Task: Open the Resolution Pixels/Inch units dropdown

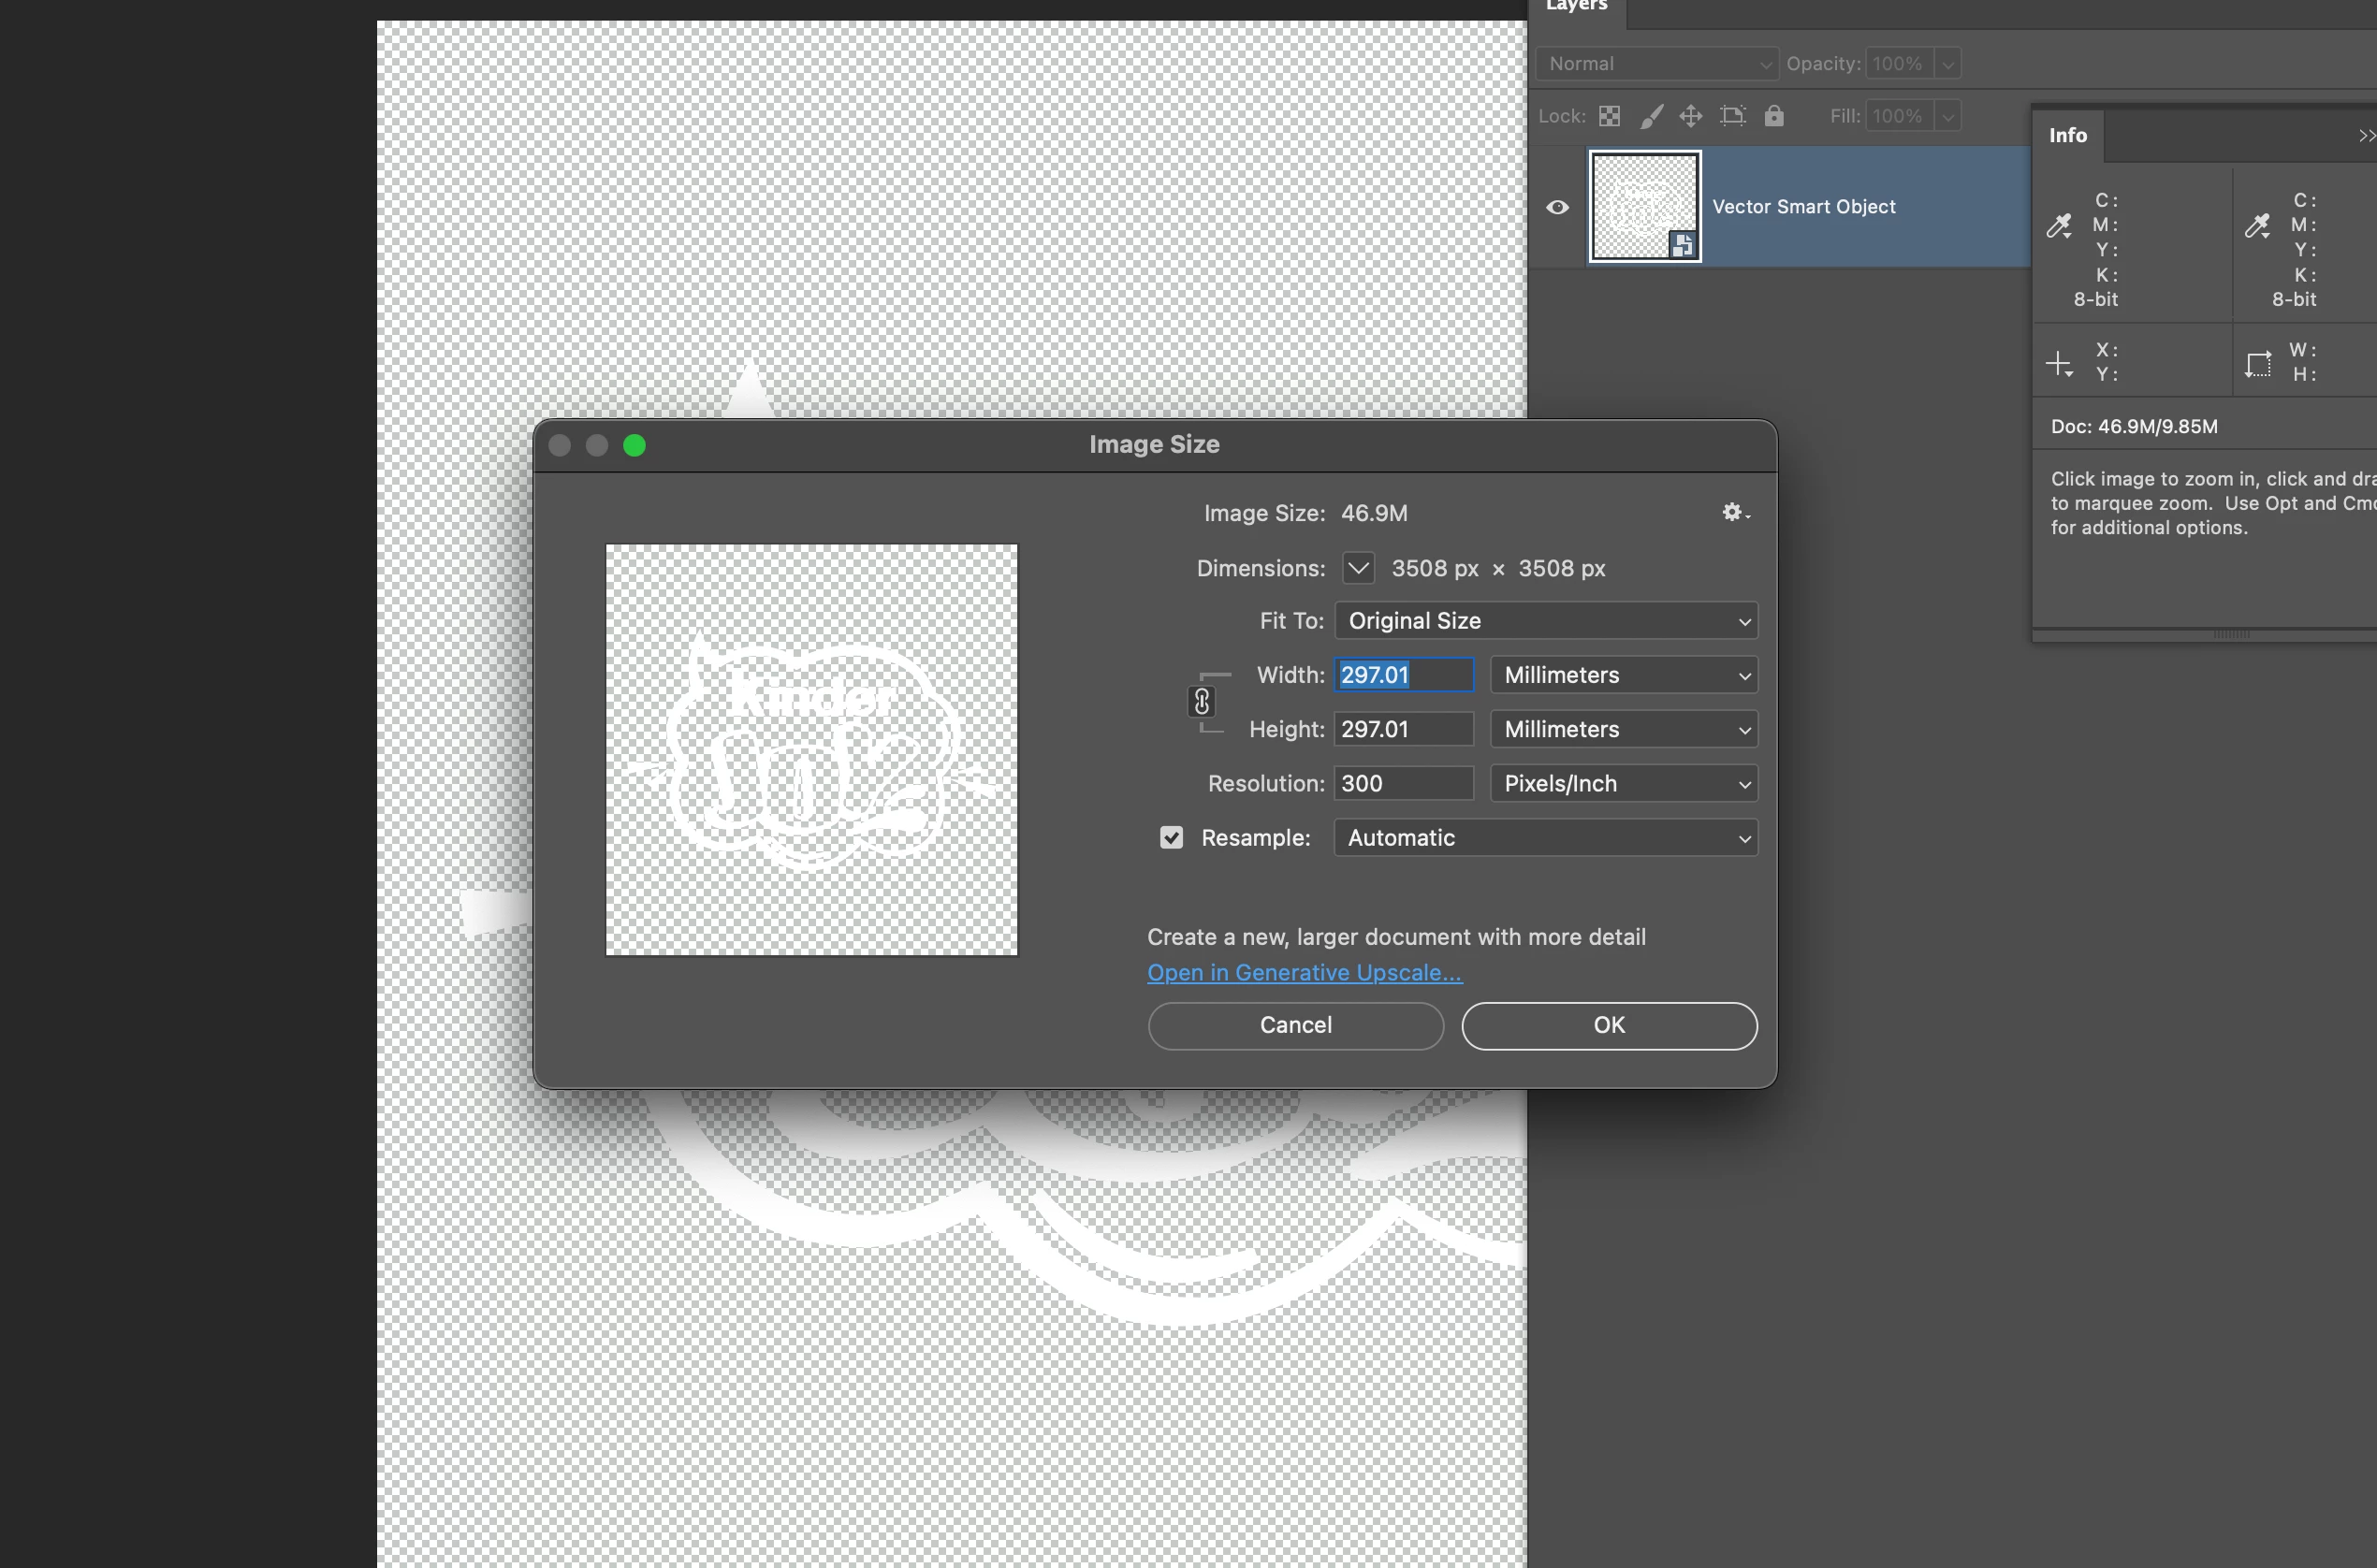Action: [1624, 784]
